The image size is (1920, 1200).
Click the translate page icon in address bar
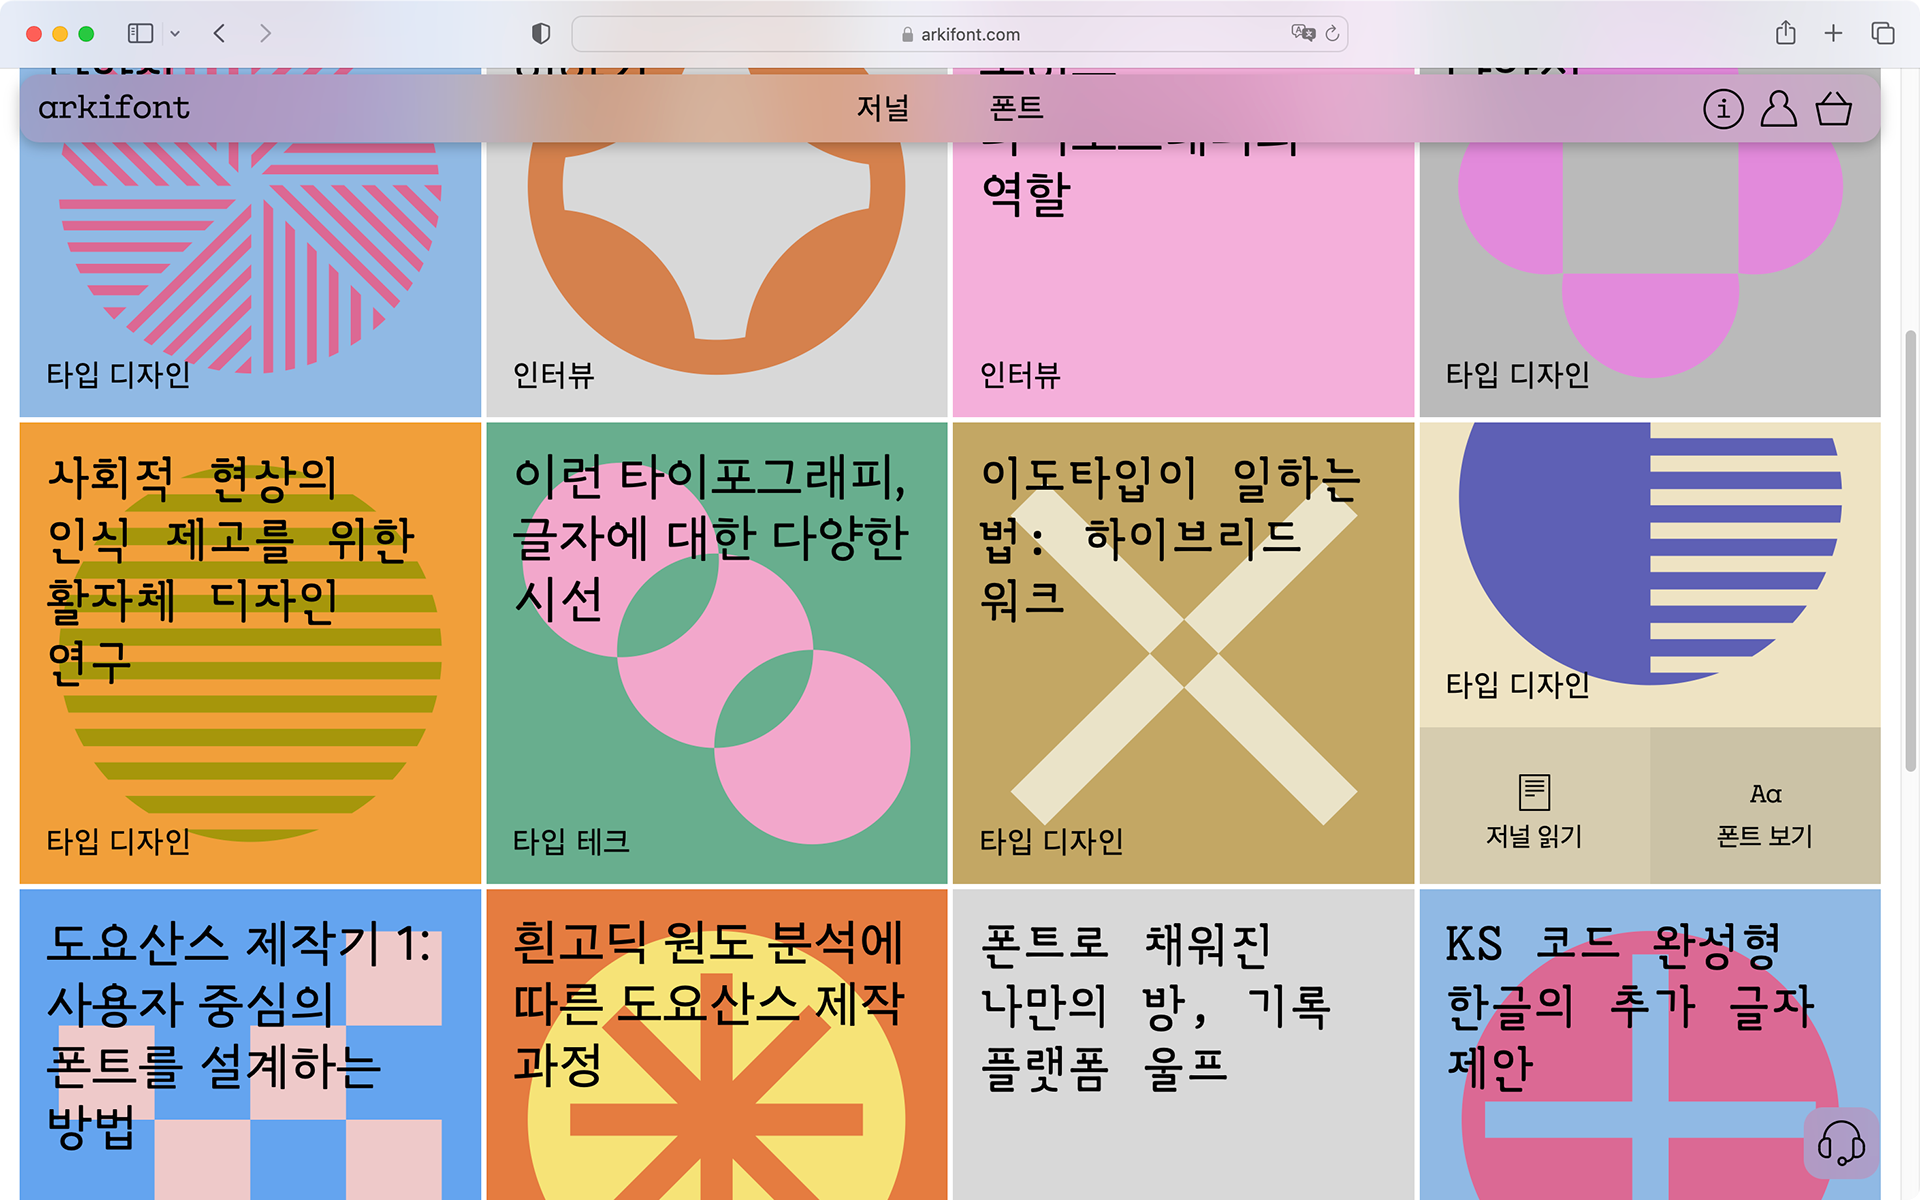[x=1302, y=33]
